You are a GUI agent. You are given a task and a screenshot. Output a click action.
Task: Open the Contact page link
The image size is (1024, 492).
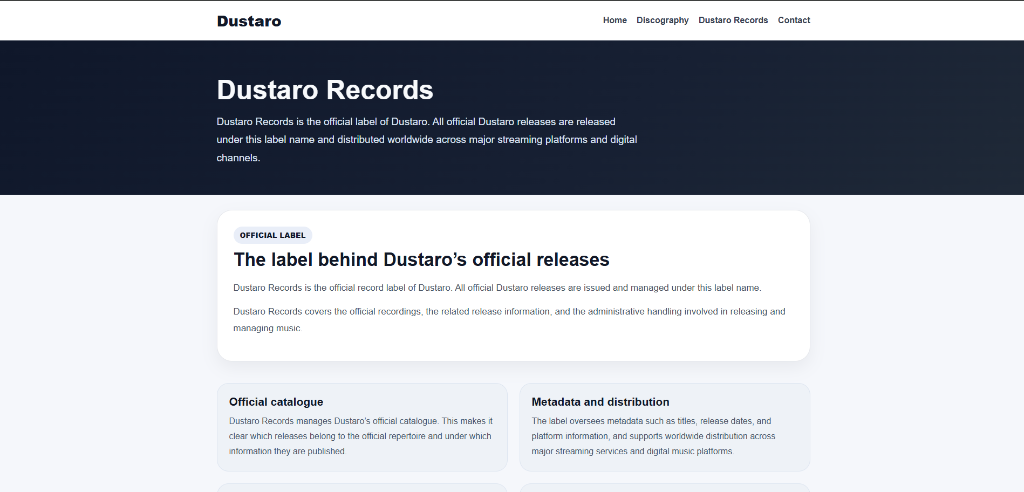(x=793, y=20)
